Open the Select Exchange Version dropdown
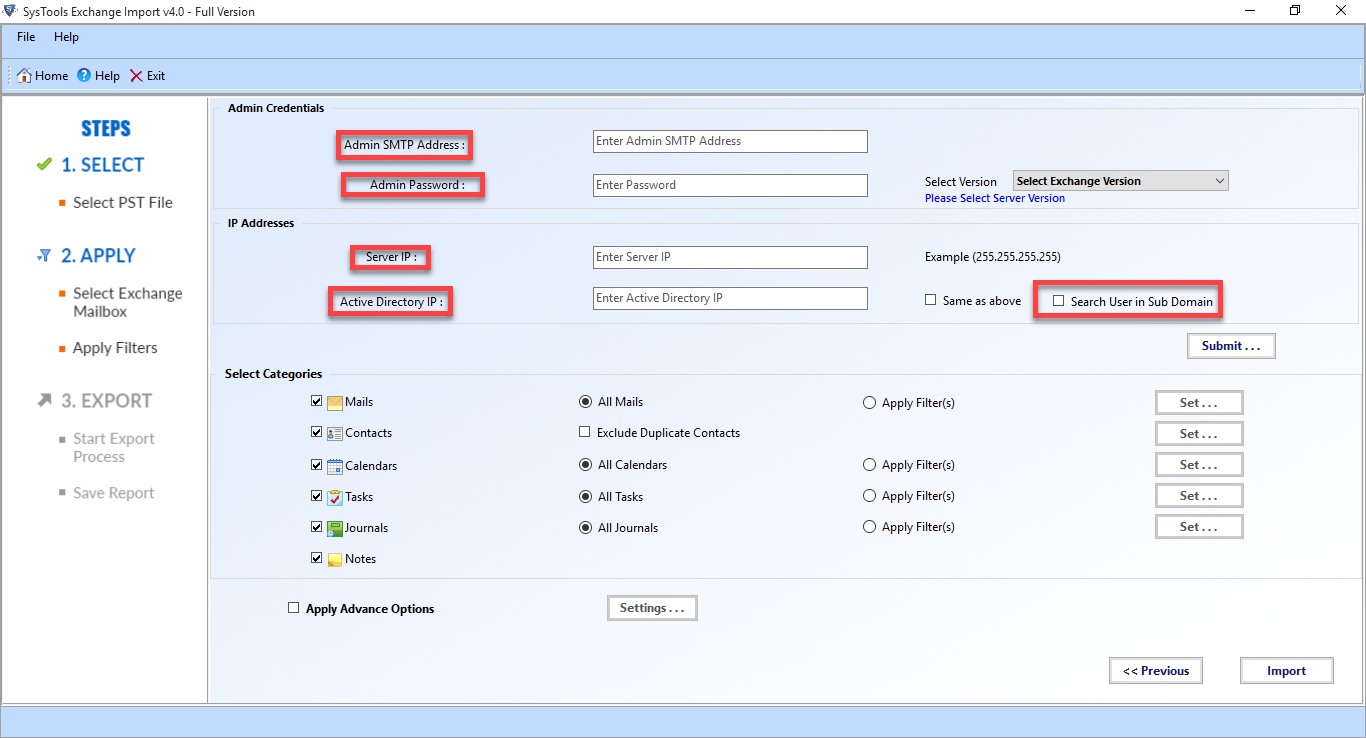Image resolution: width=1366 pixels, height=738 pixels. pyautogui.click(x=1120, y=181)
